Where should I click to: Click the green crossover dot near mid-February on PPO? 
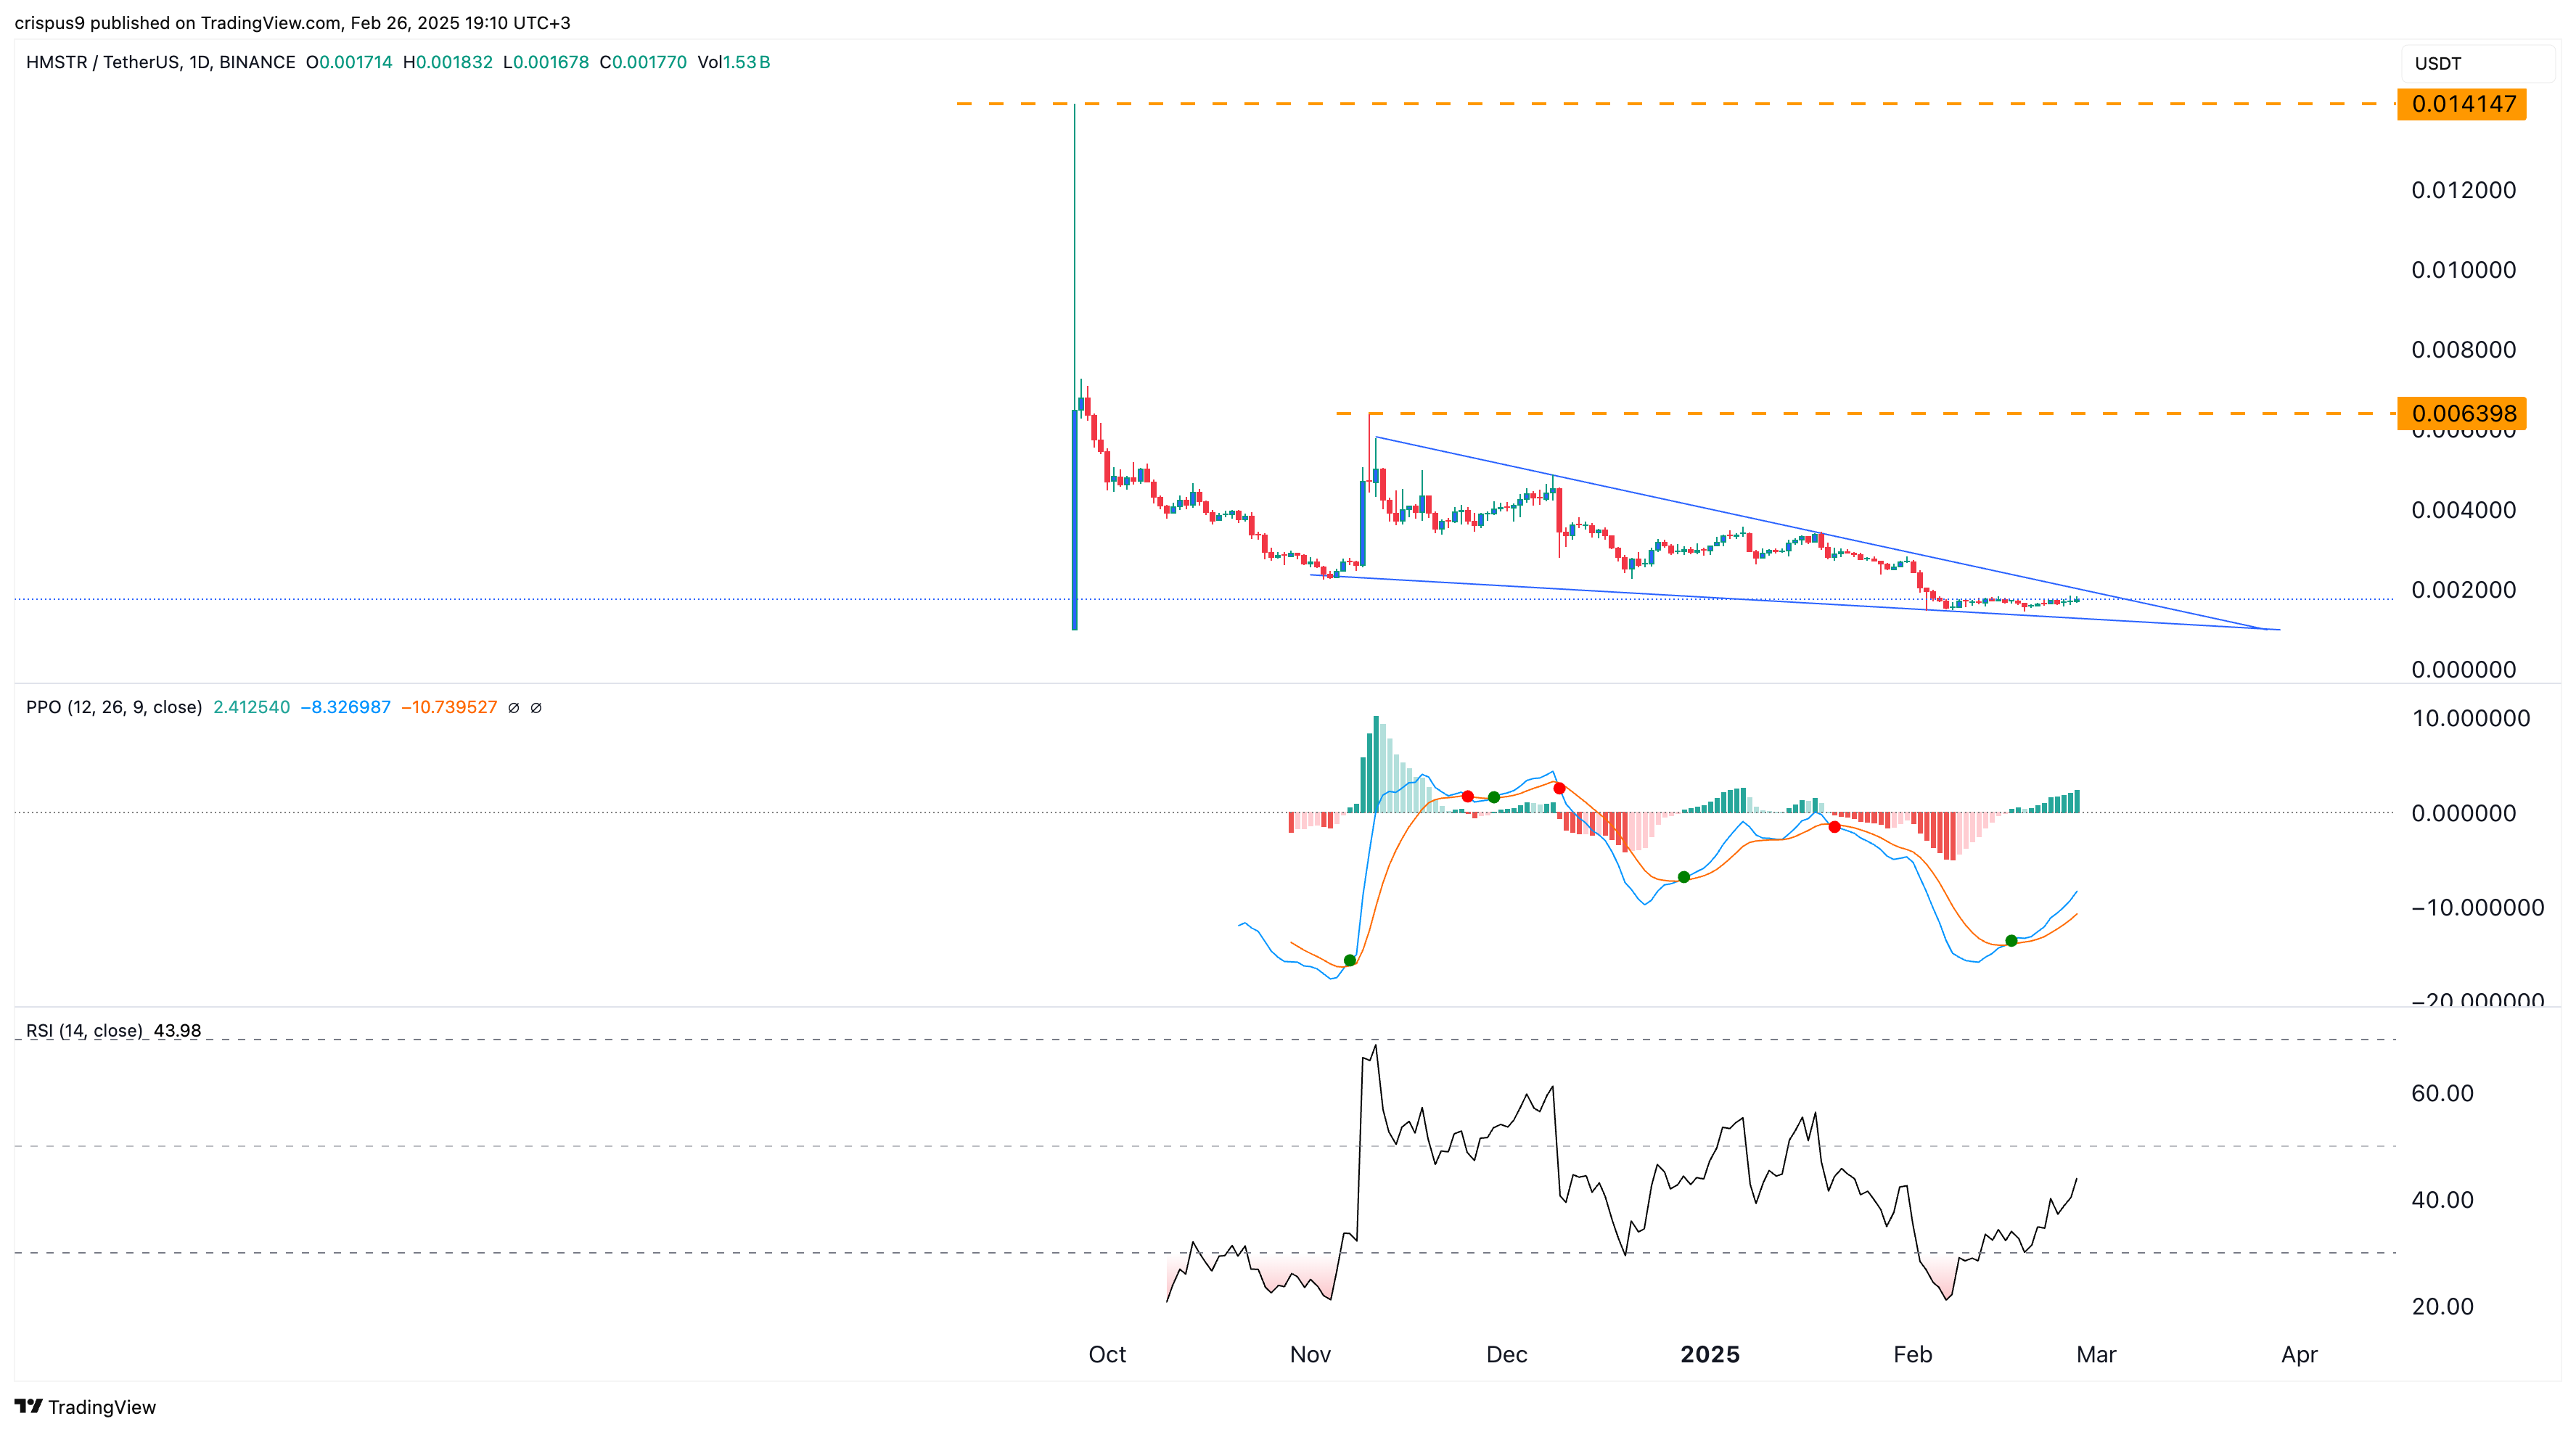click(x=2011, y=941)
